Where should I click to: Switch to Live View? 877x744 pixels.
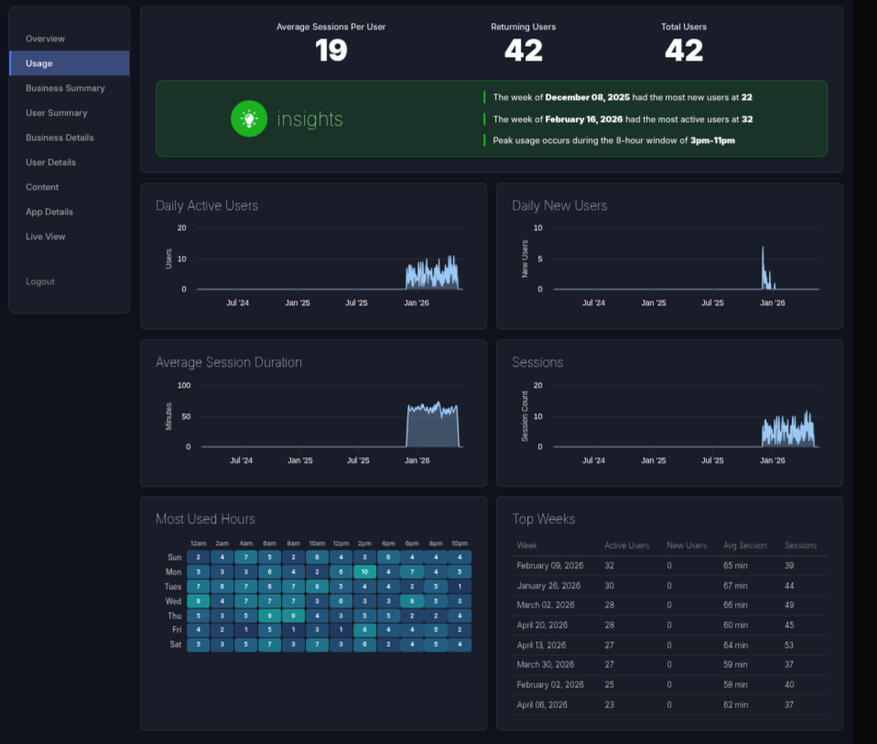pyautogui.click(x=45, y=236)
